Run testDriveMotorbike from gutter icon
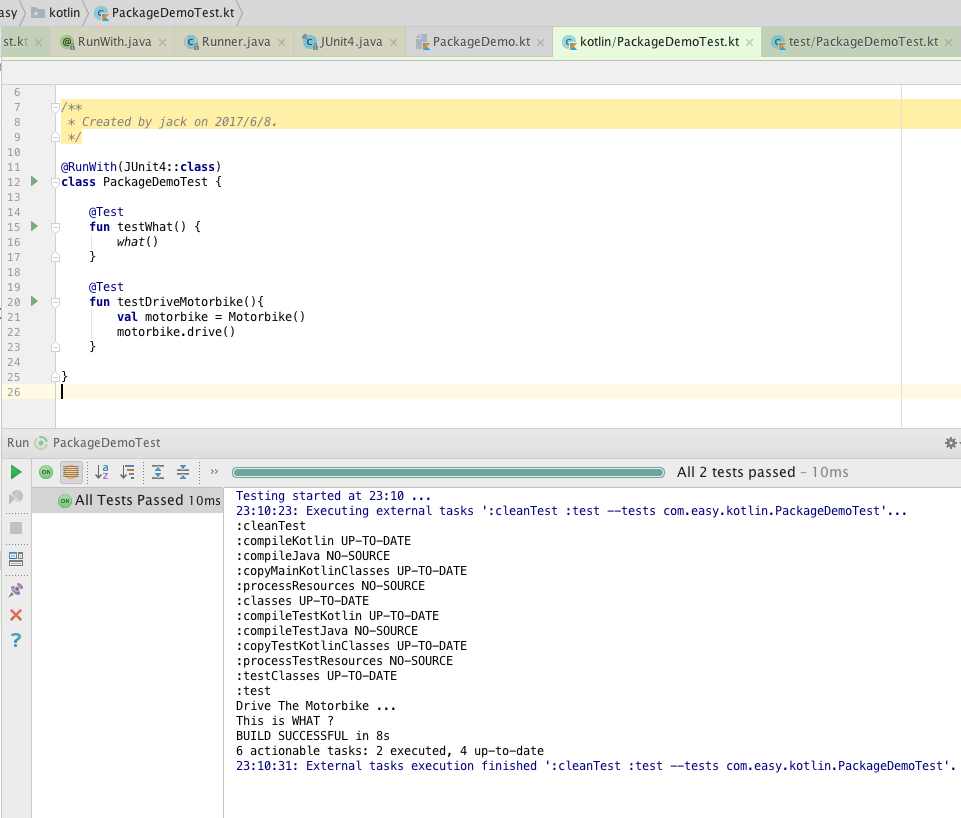 [34, 301]
